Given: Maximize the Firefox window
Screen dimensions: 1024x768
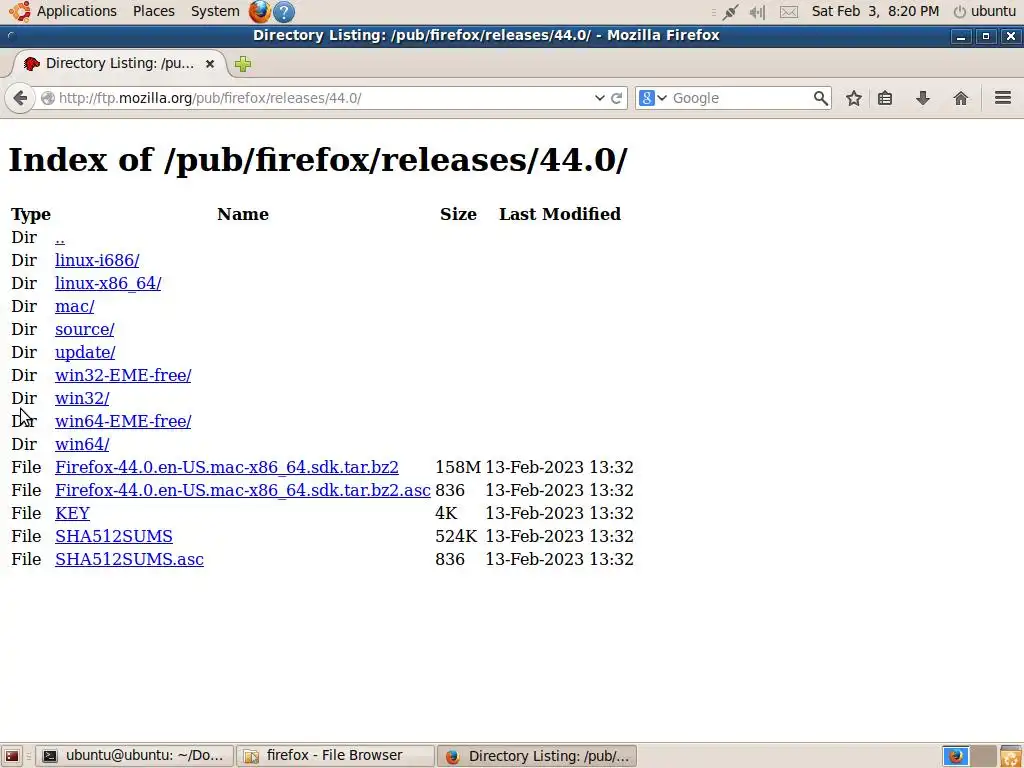Looking at the screenshot, I should click(x=986, y=37).
